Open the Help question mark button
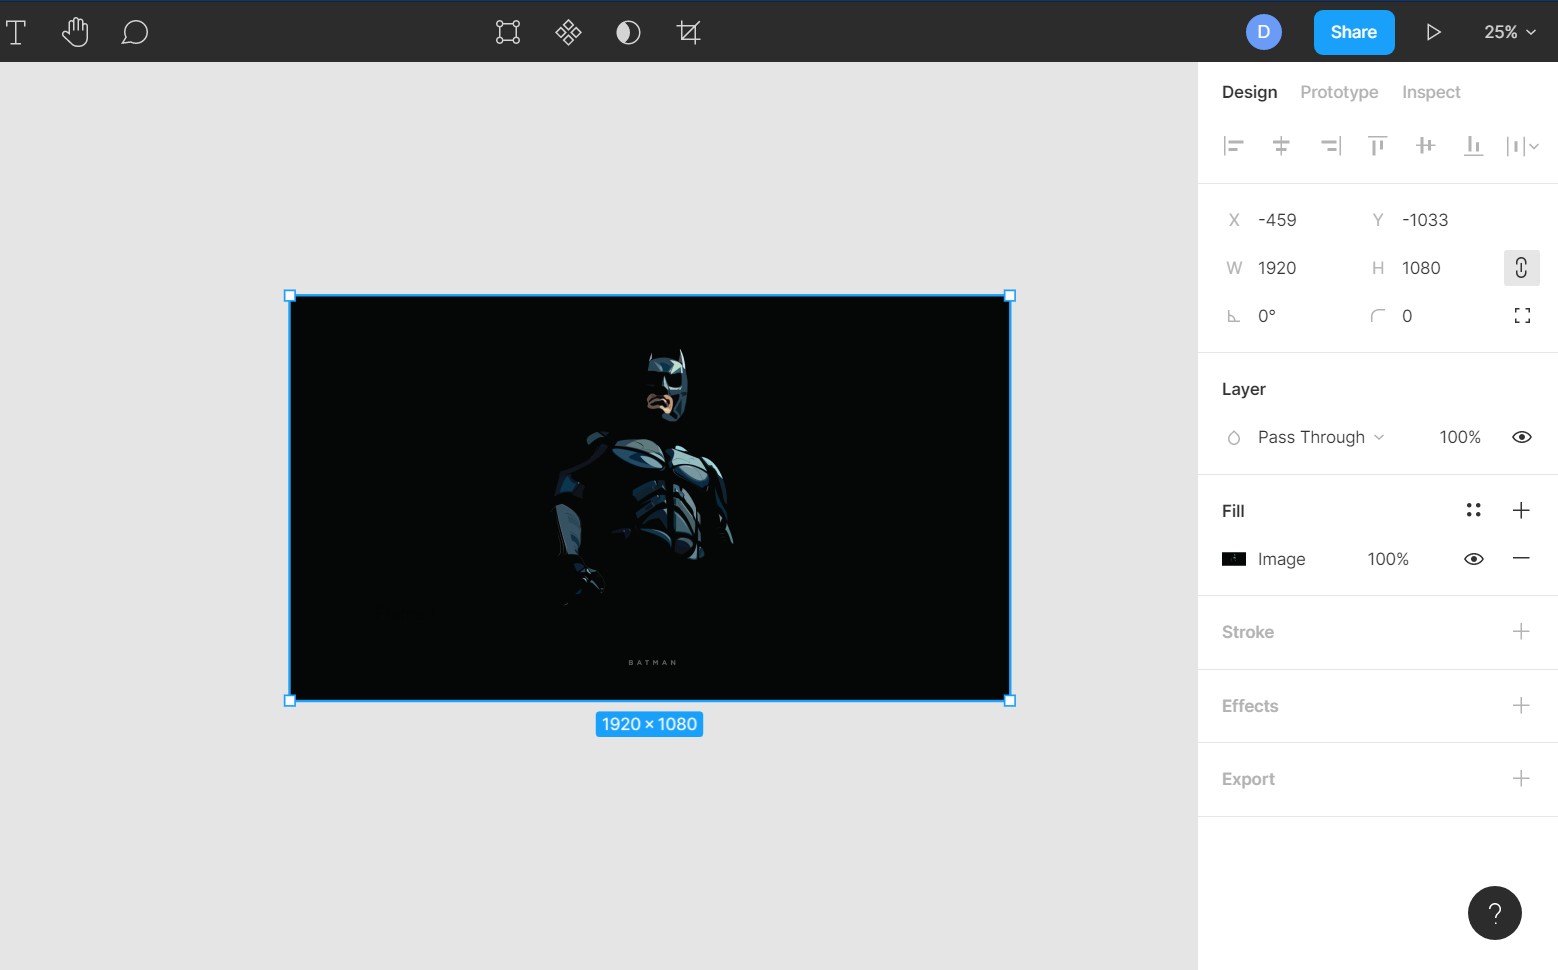The image size is (1558, 970). tap(1495, 913)
